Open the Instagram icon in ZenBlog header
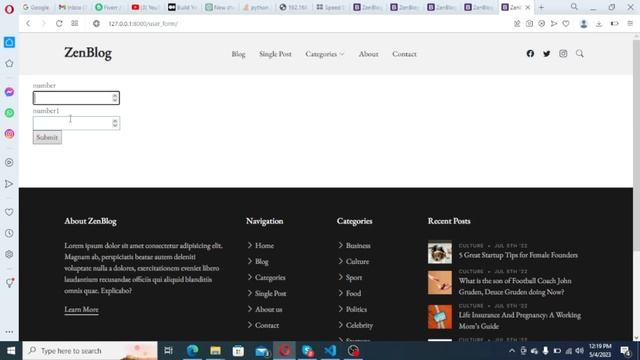The width and height of the screenshot is (640, 360). point(563,53)
